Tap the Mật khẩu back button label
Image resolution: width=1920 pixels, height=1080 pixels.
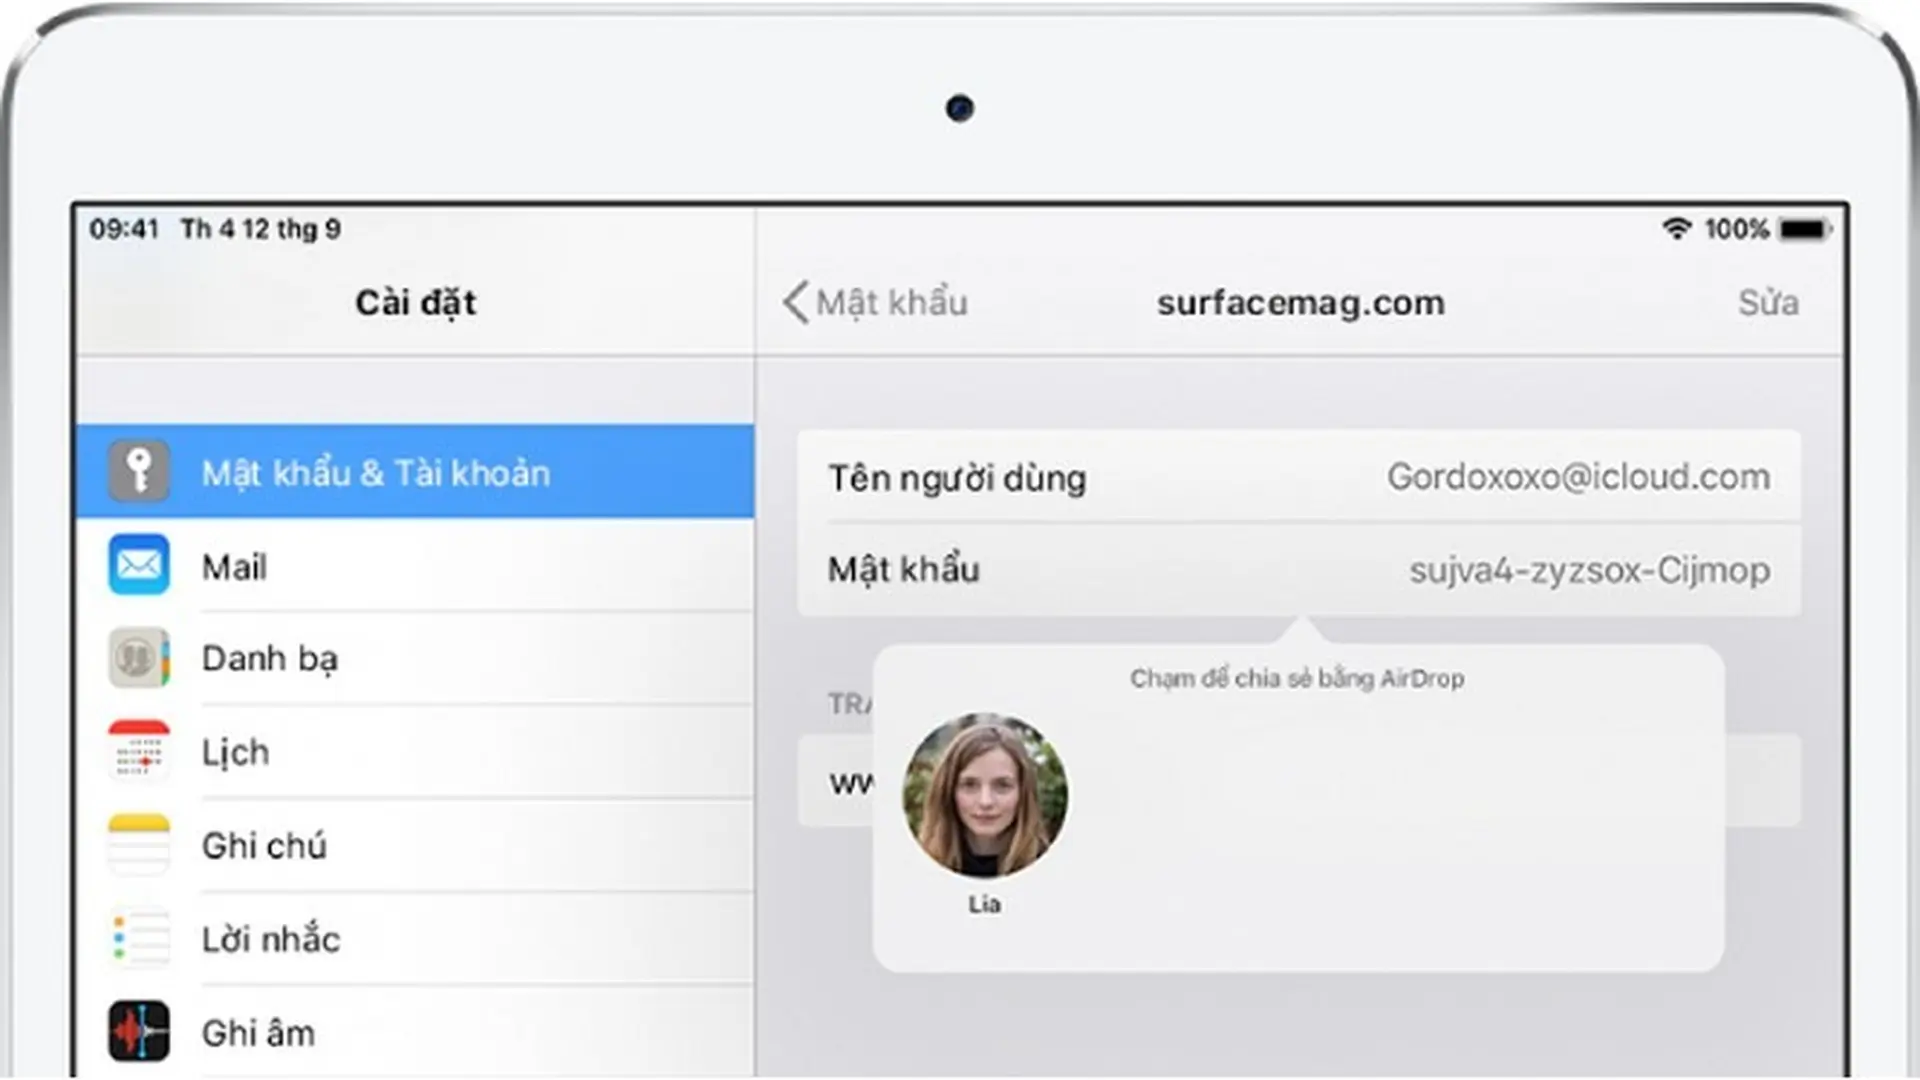(892, 302)
